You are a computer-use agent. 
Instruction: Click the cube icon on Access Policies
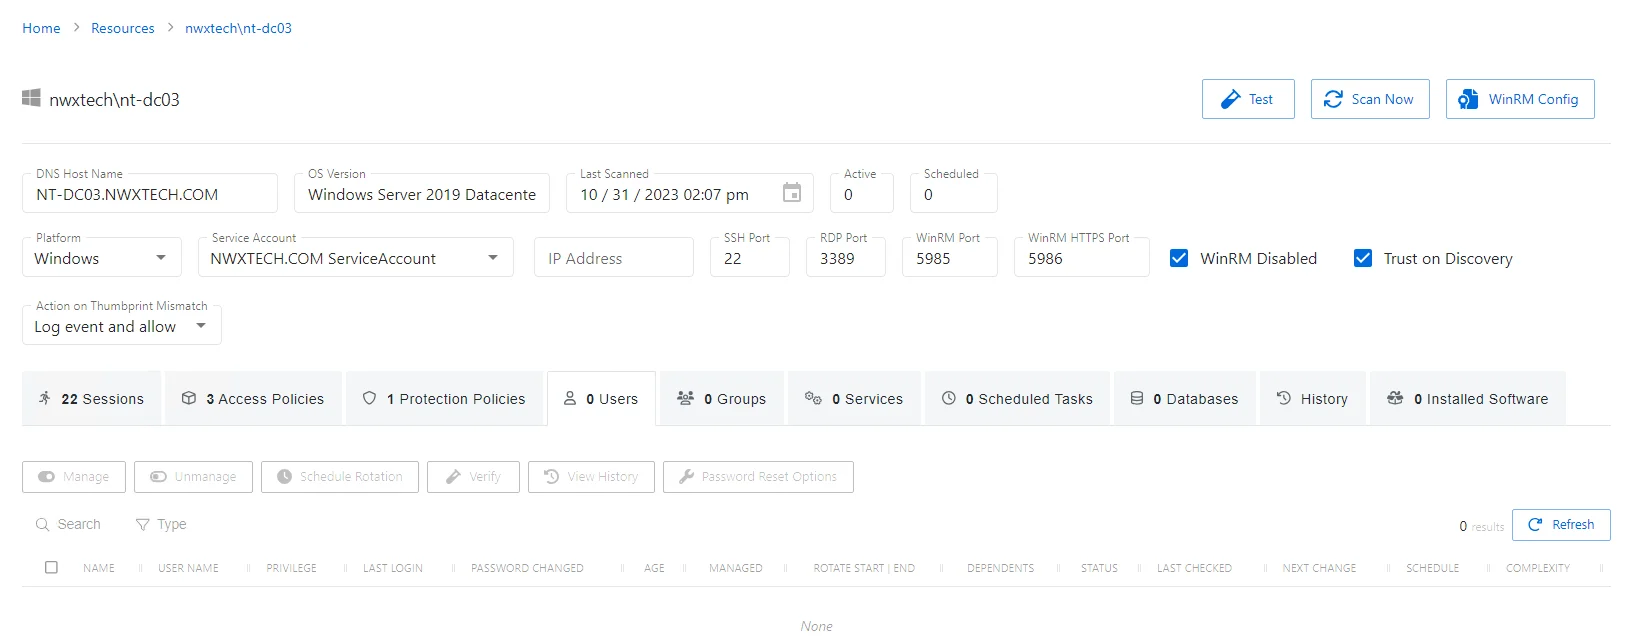pos(189,398)
